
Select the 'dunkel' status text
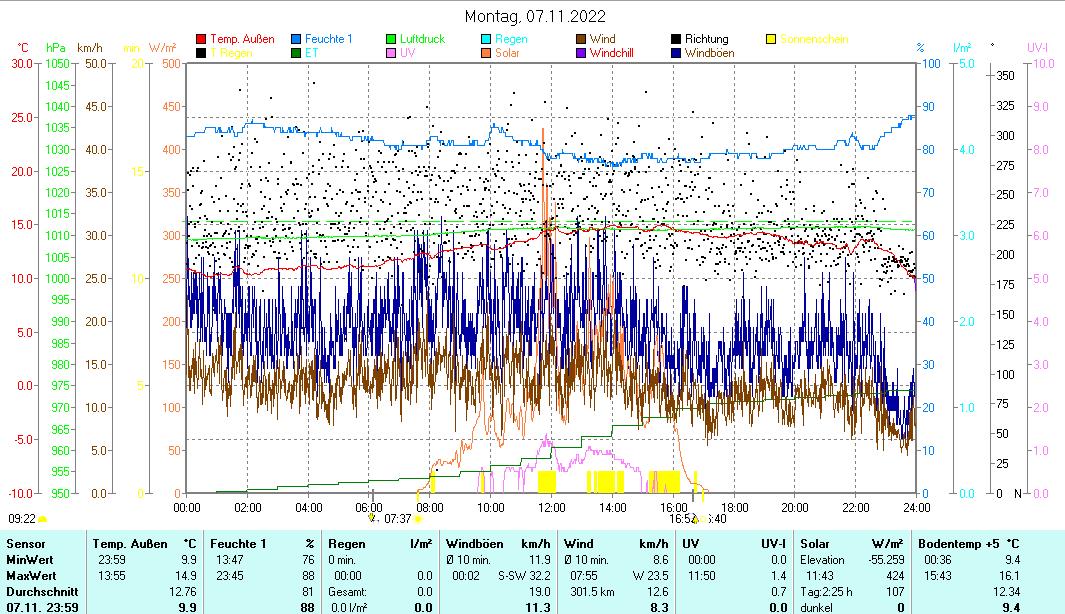(x=816, y=608)
